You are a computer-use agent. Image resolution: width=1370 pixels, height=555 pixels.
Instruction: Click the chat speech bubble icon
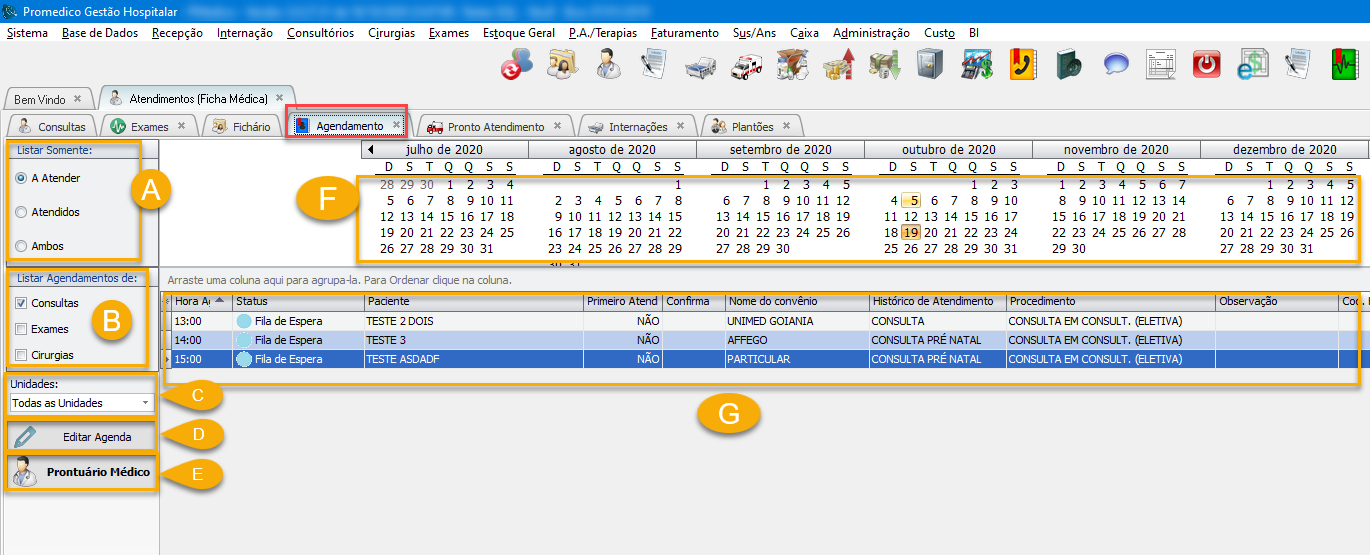[x=1115, y=65]
